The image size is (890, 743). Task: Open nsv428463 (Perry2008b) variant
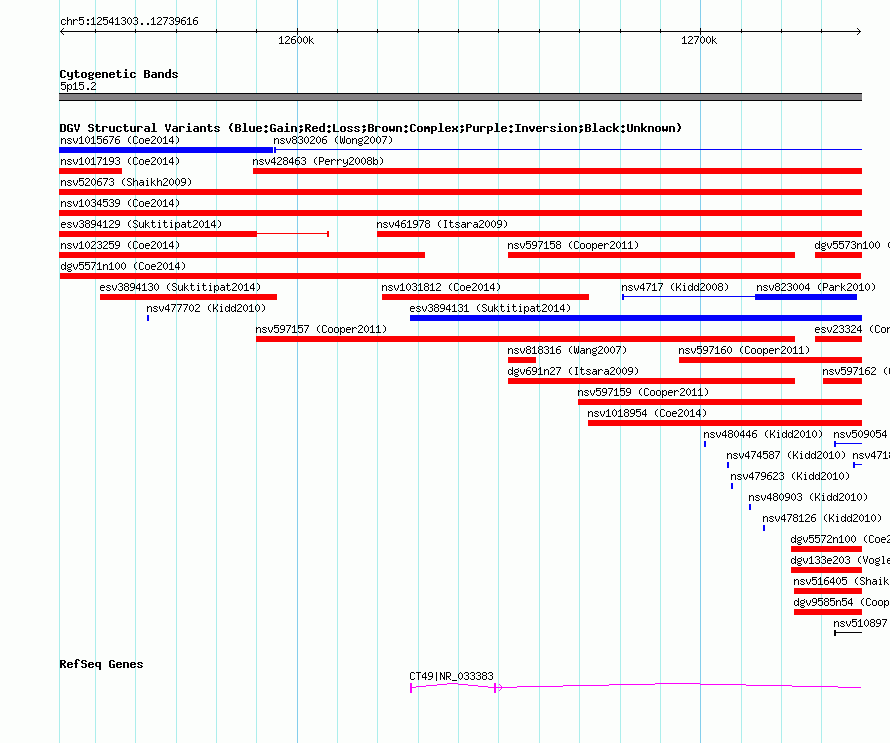tap(318, 161)
